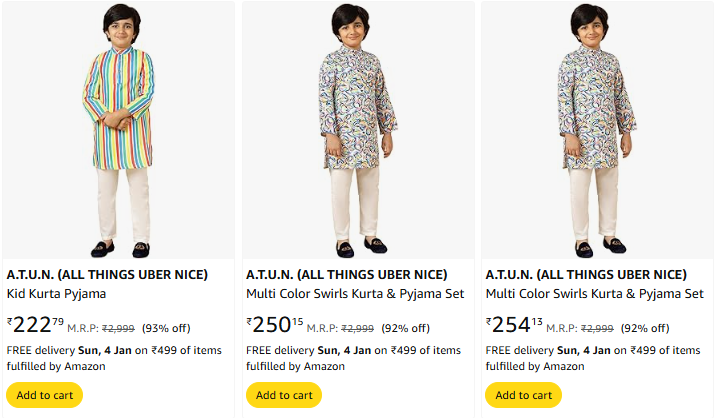Open the middle swirls kurta product image

[x=358, y=128]
